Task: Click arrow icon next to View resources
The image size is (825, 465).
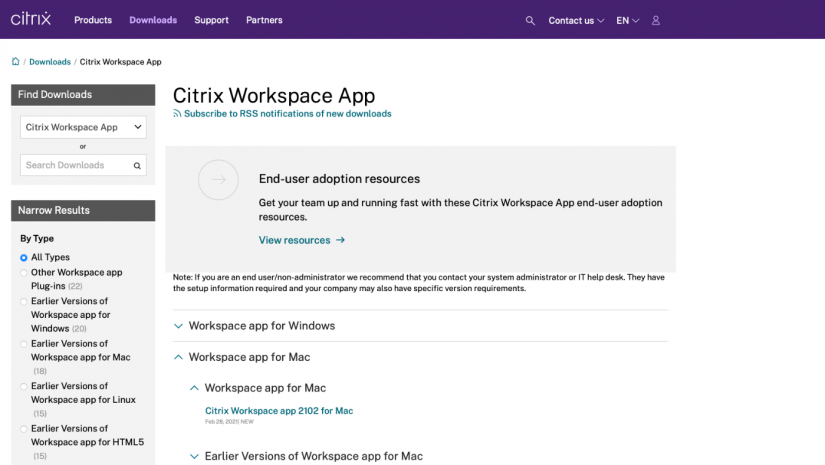Action: (x=340, y=240)
